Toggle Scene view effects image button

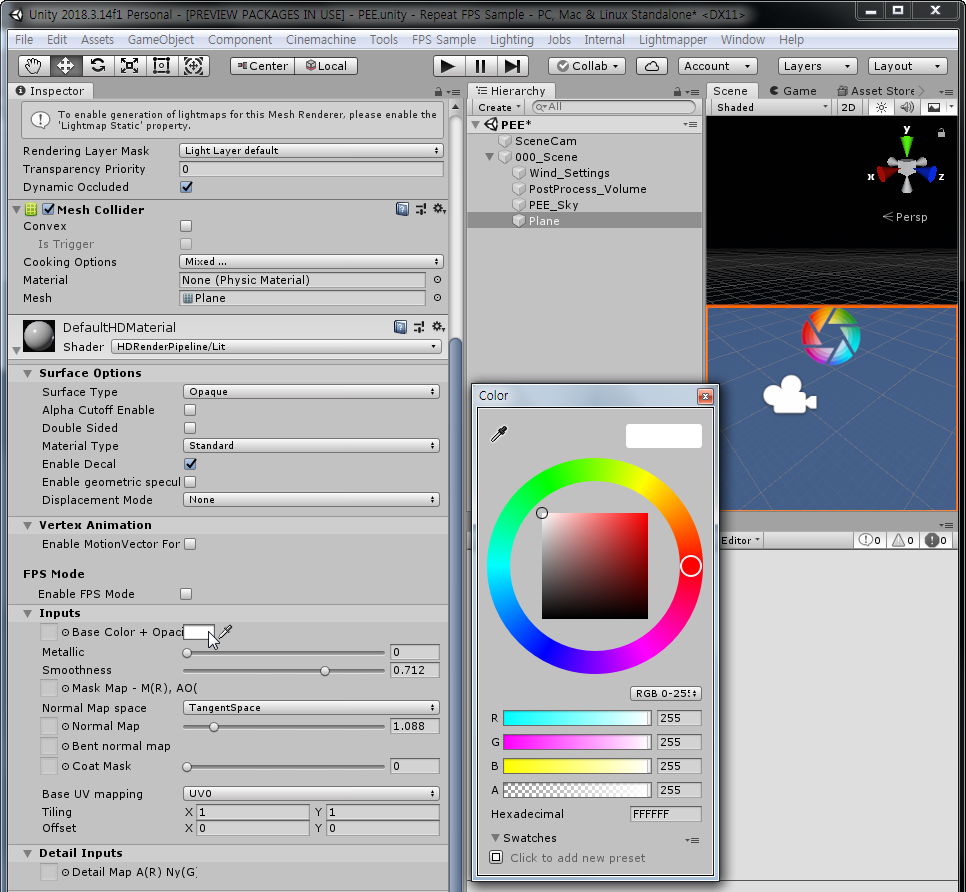coord(934,107)
